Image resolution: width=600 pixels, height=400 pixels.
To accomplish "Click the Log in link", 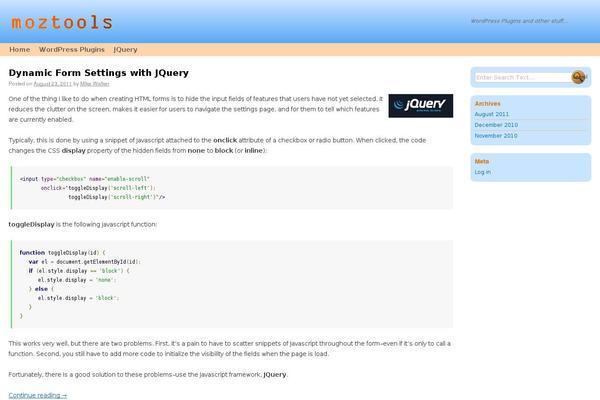I will coord(483,172).
